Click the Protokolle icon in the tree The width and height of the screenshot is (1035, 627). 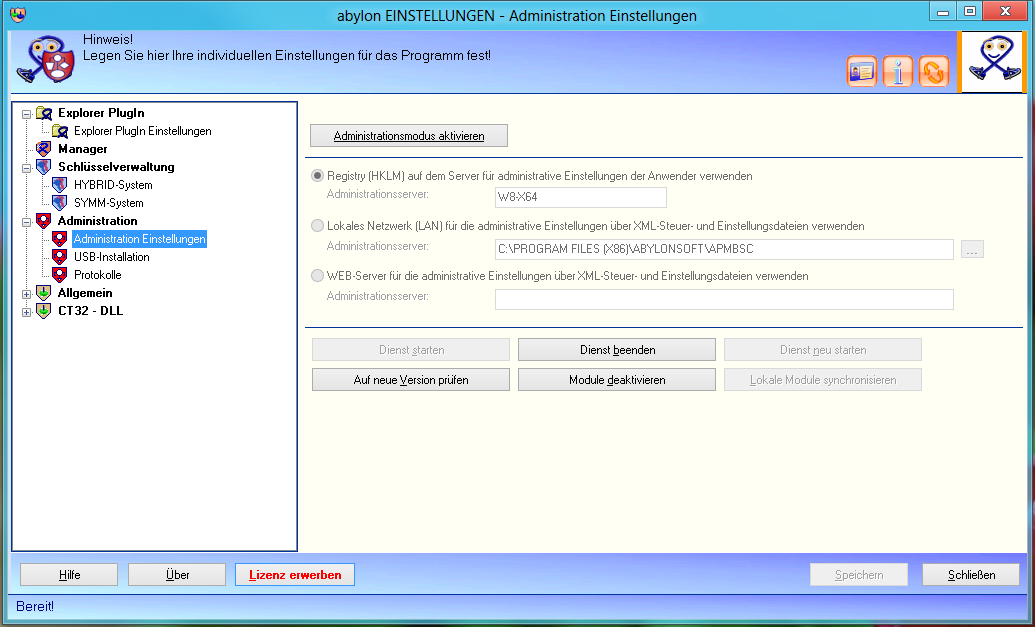click(59, 275)
